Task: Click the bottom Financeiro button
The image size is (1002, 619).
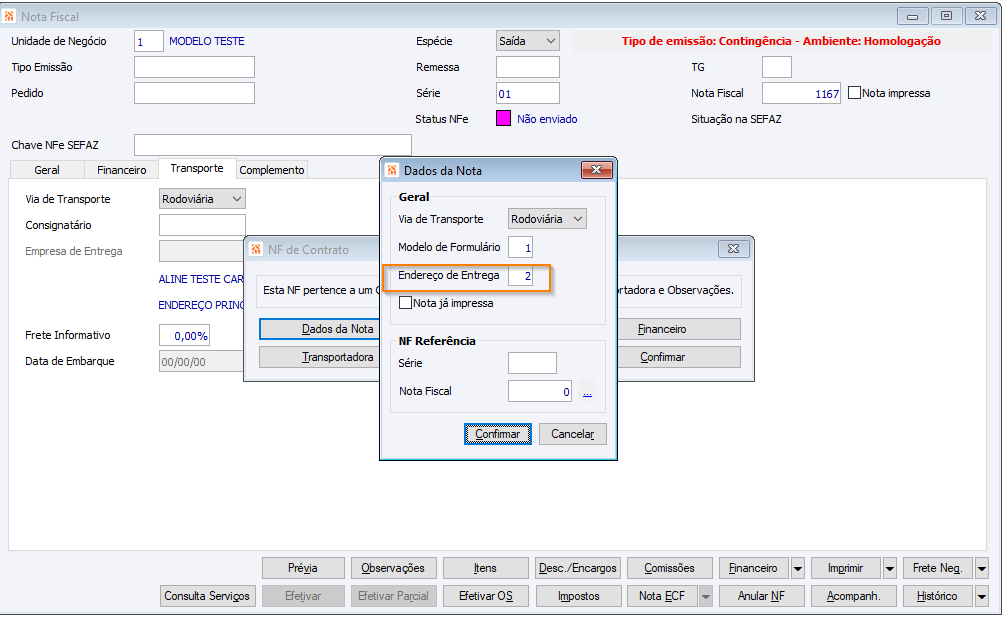Action: pyautogui.click(x=754, y=568)
